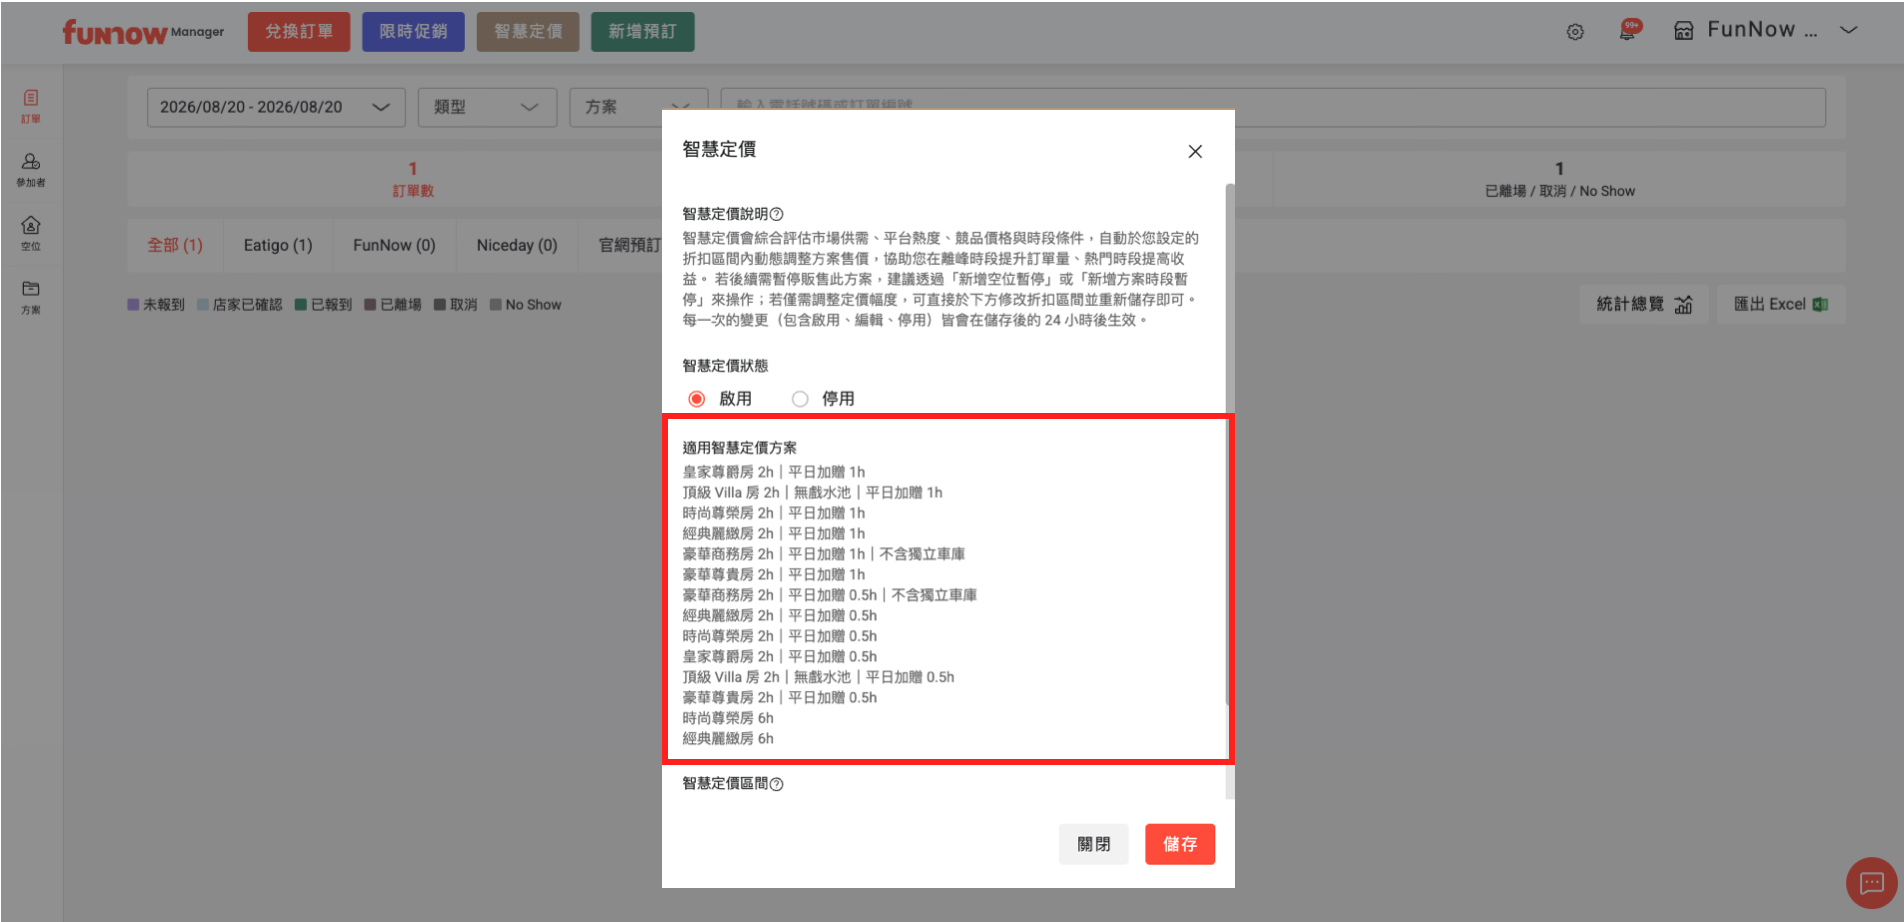Click the store icon beside FunNow

1684,31
